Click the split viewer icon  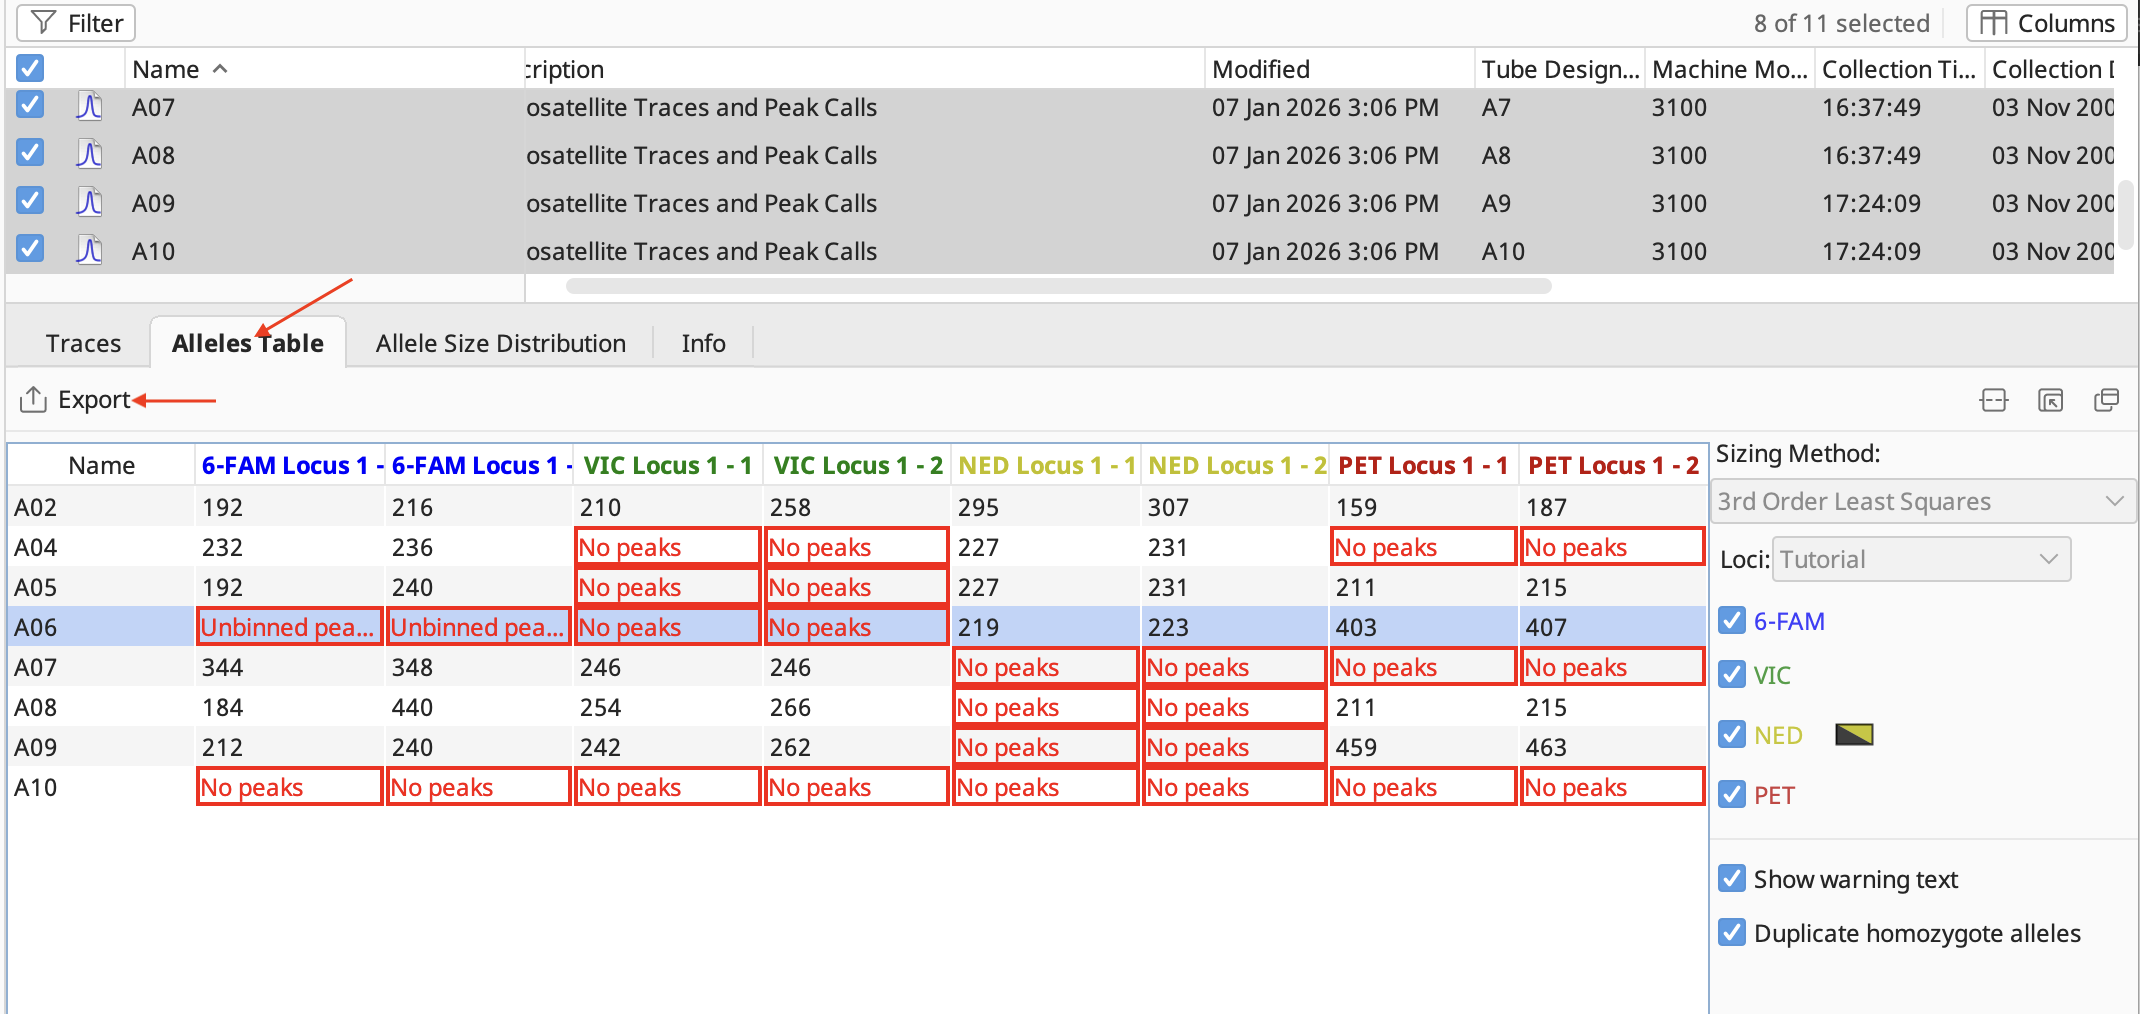coord(1993,401)
